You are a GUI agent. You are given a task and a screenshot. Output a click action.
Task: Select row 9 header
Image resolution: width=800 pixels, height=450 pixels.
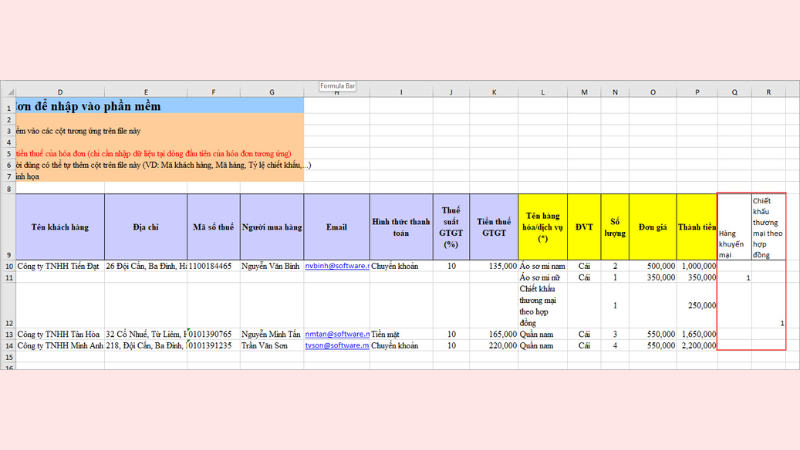(9, 227)
